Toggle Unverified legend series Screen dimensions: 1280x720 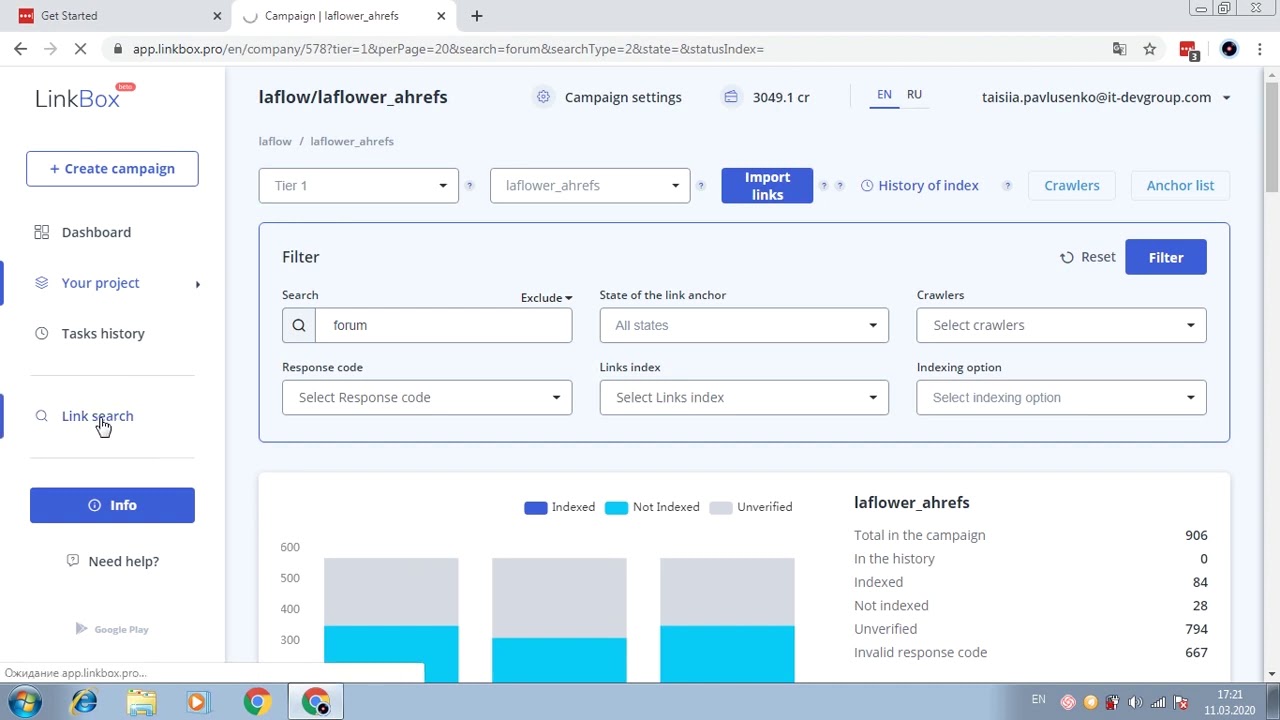(751, 507)
